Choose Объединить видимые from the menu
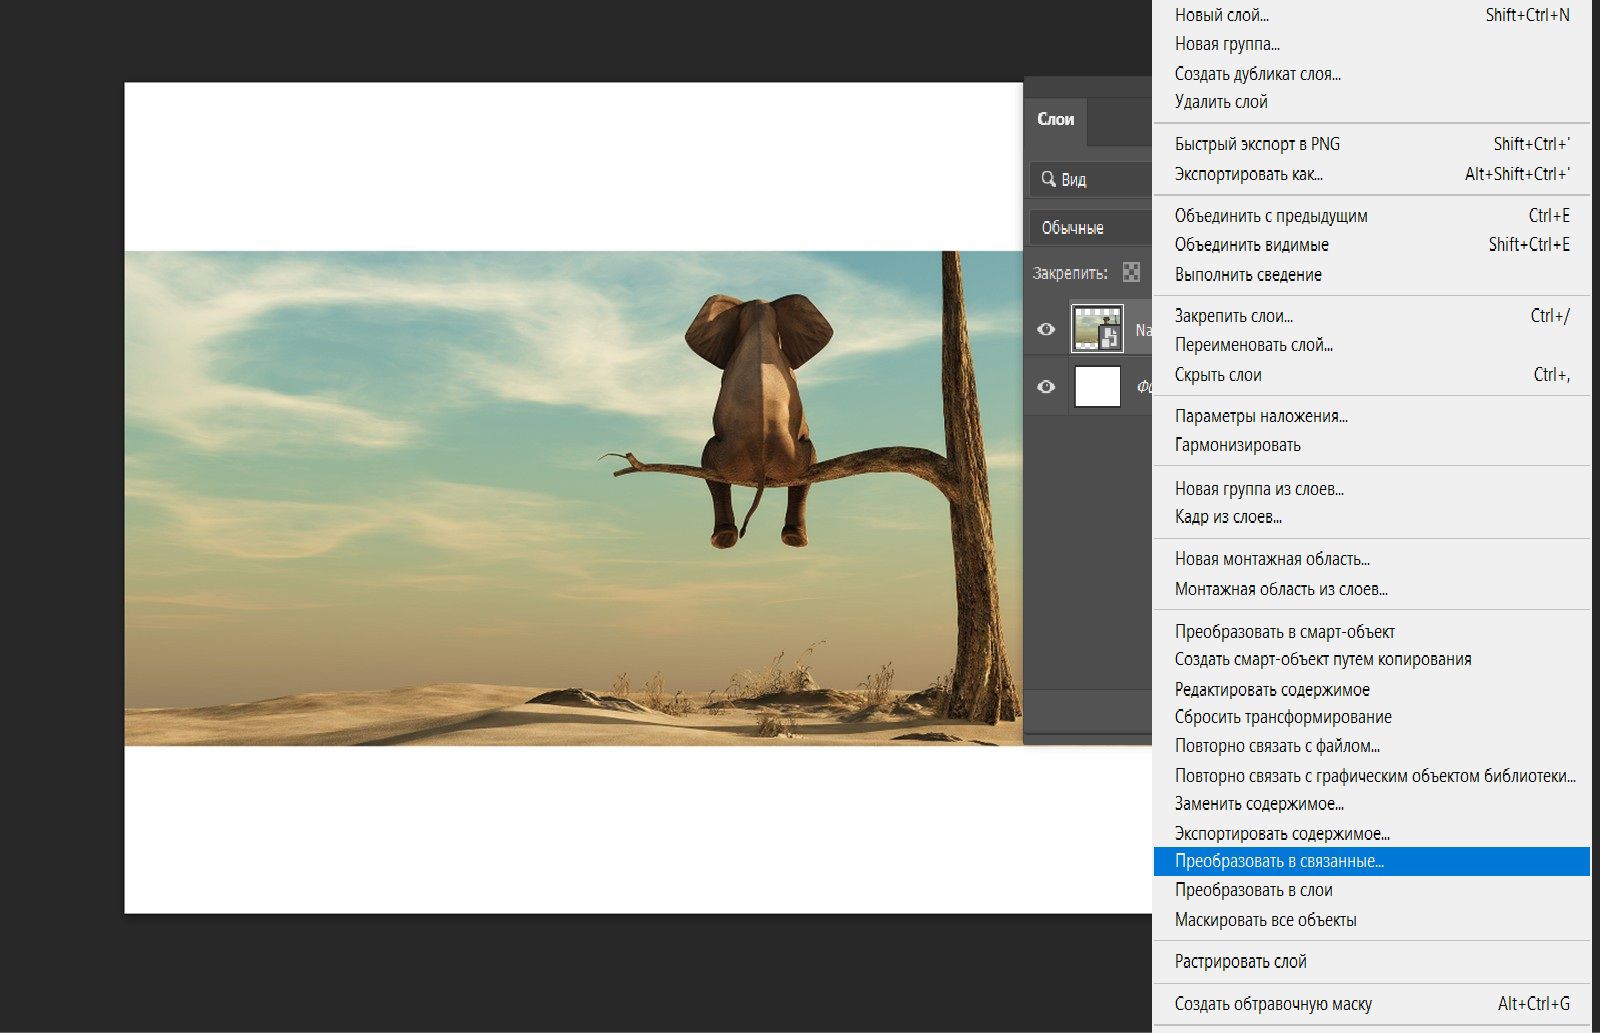Screen dimensions: 1600x1033 tap(1251, 245)
